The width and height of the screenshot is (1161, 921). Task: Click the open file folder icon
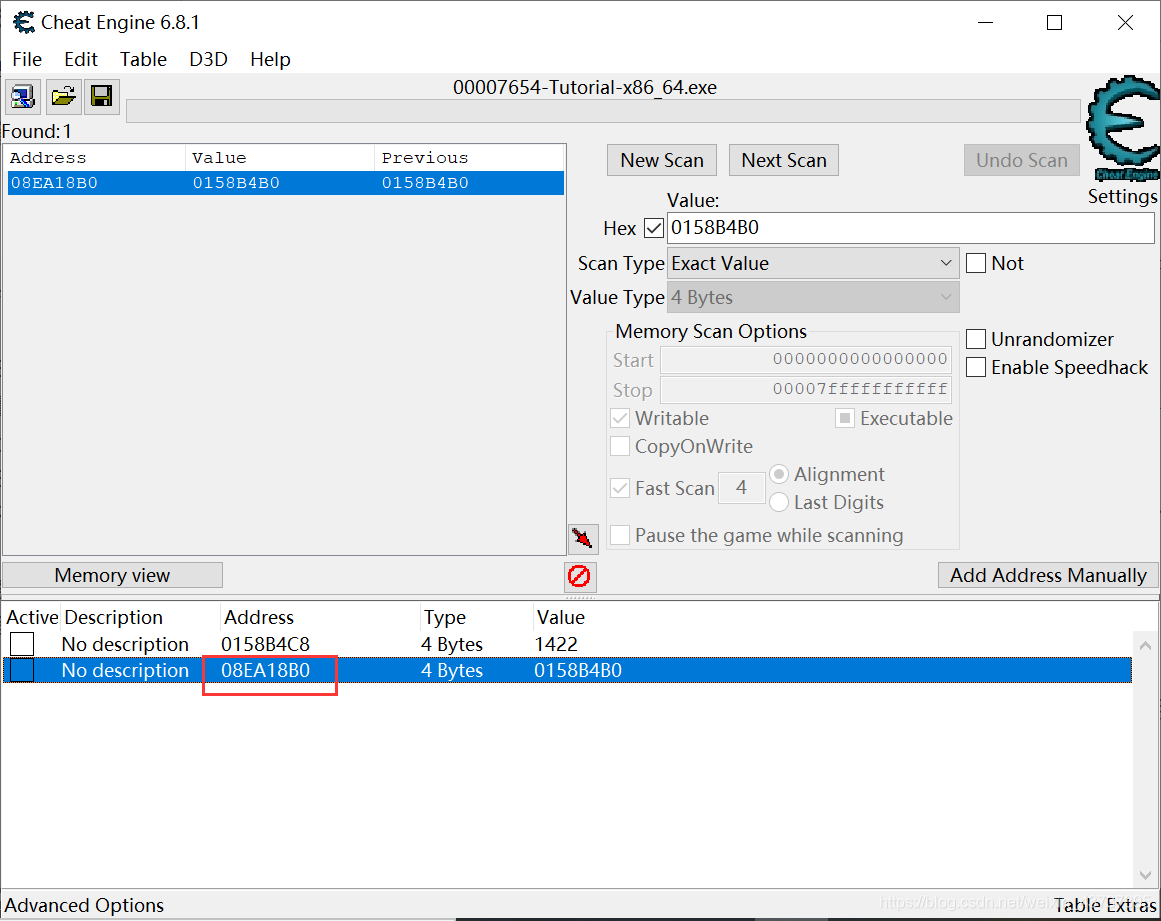pos(63,96)
